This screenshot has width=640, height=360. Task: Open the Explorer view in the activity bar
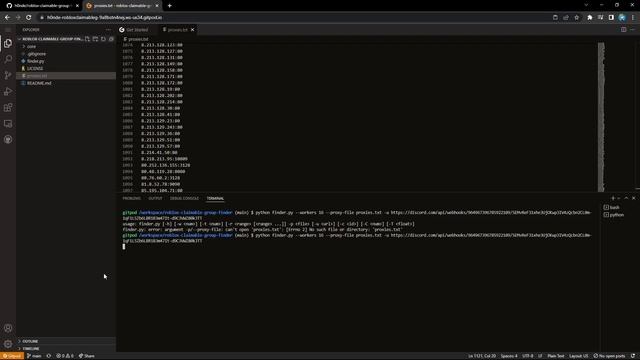tap(8, 43)
